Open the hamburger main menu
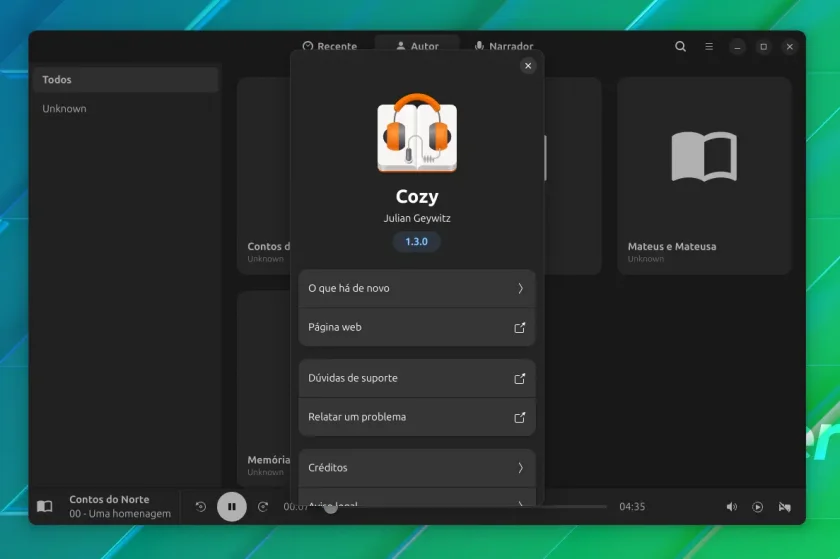This screenshot has width=840, height=559. [709, 47]
